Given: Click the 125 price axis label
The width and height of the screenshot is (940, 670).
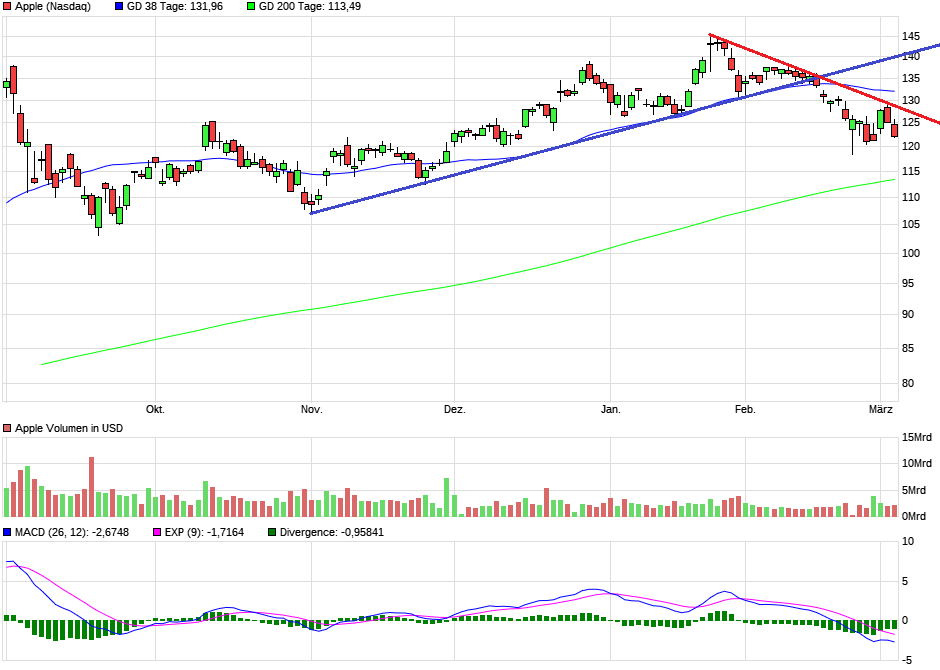Looking at the screenshot, I should [x=911, y=123].
